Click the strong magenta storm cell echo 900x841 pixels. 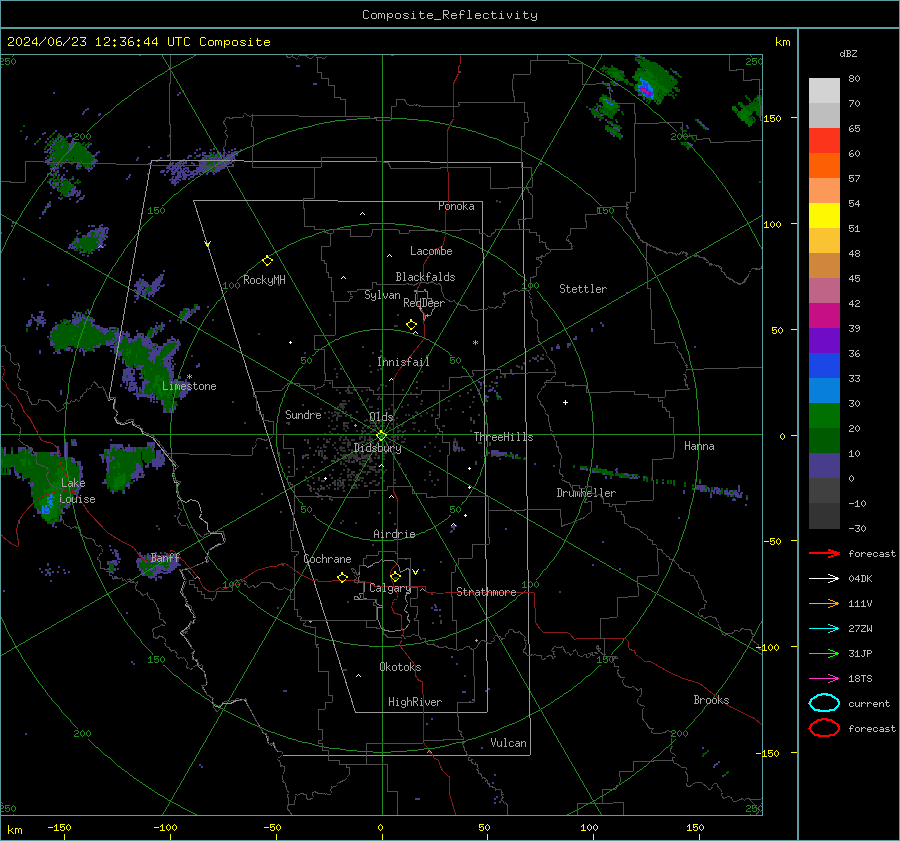pyautogui.click(x=646, y=90)
